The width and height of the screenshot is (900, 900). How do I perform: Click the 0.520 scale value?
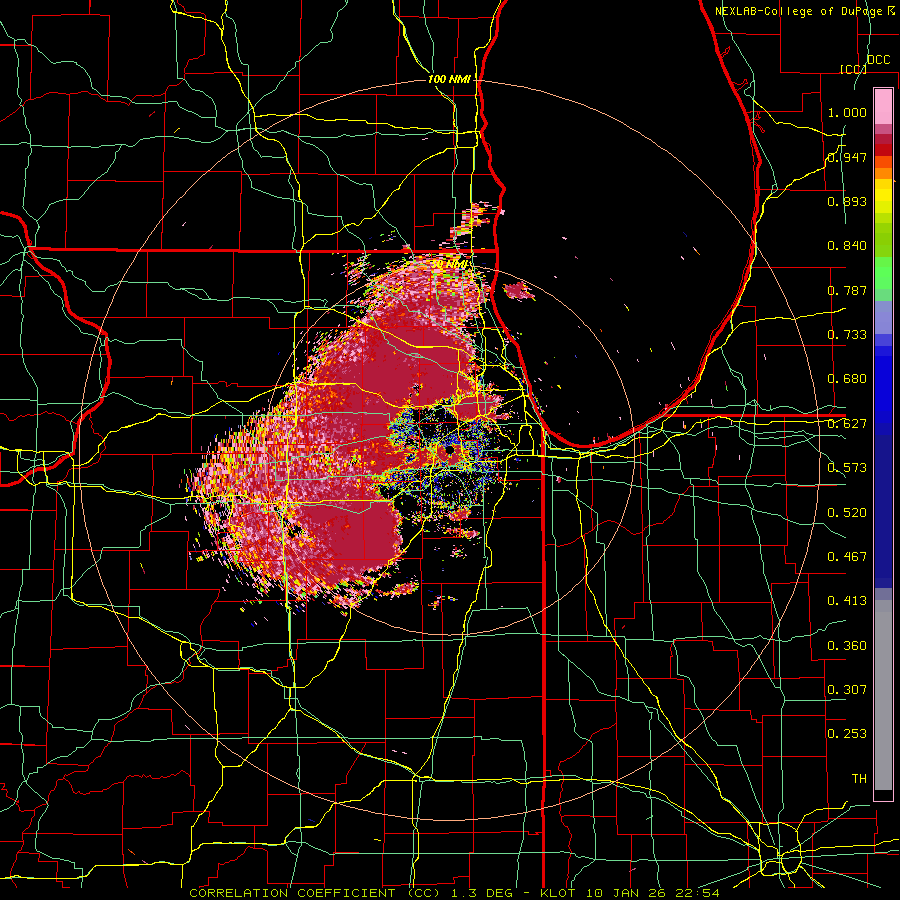pyautogui.click(x=847, y=513)
